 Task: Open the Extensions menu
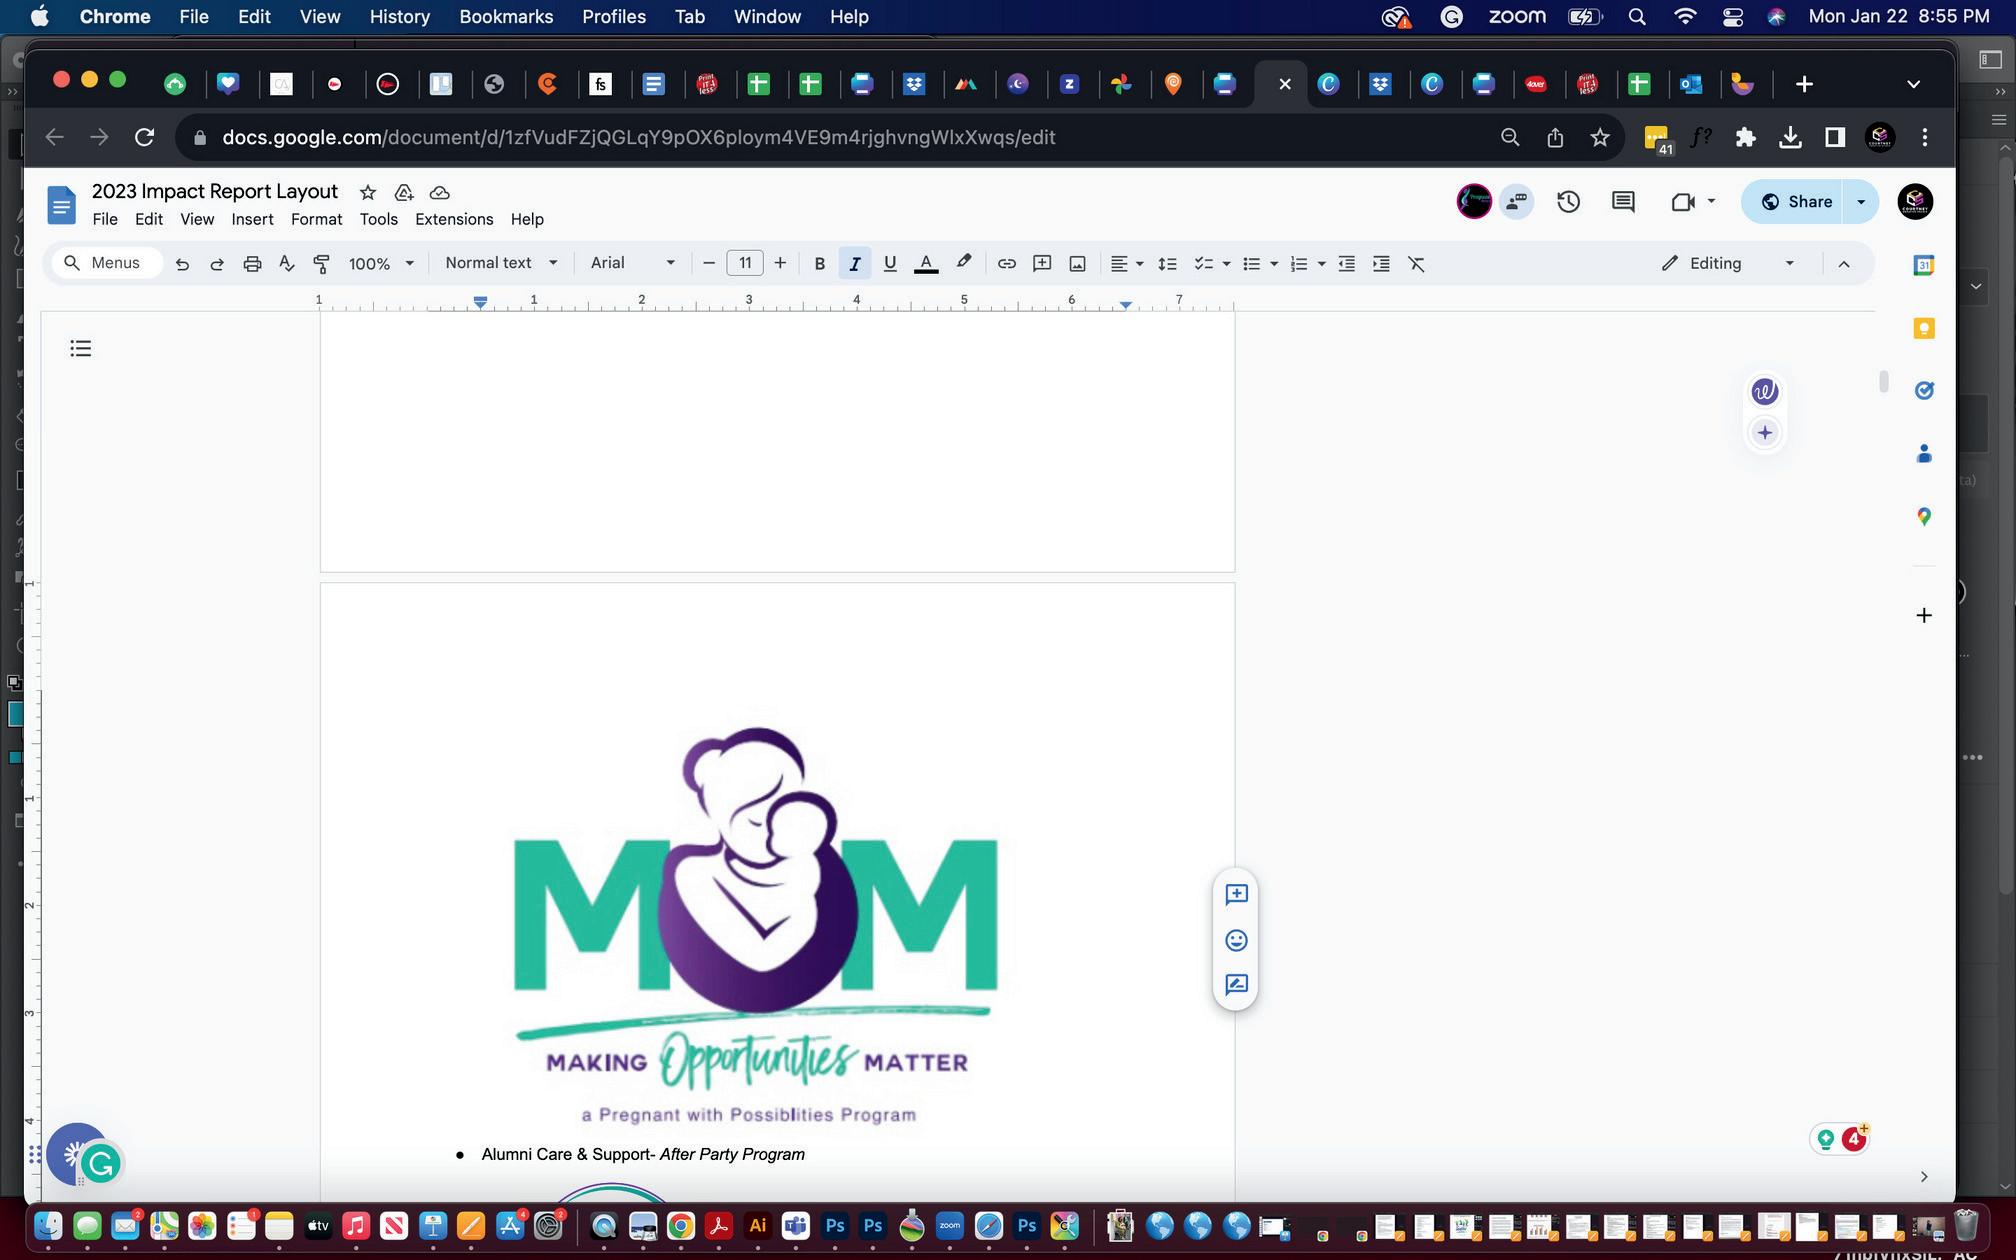[454, 219]
